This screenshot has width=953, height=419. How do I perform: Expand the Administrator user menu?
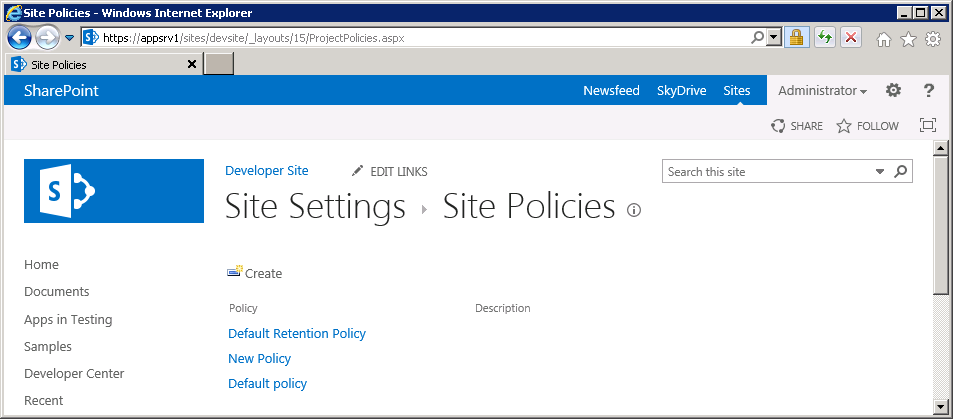click(x=822, y=91)
